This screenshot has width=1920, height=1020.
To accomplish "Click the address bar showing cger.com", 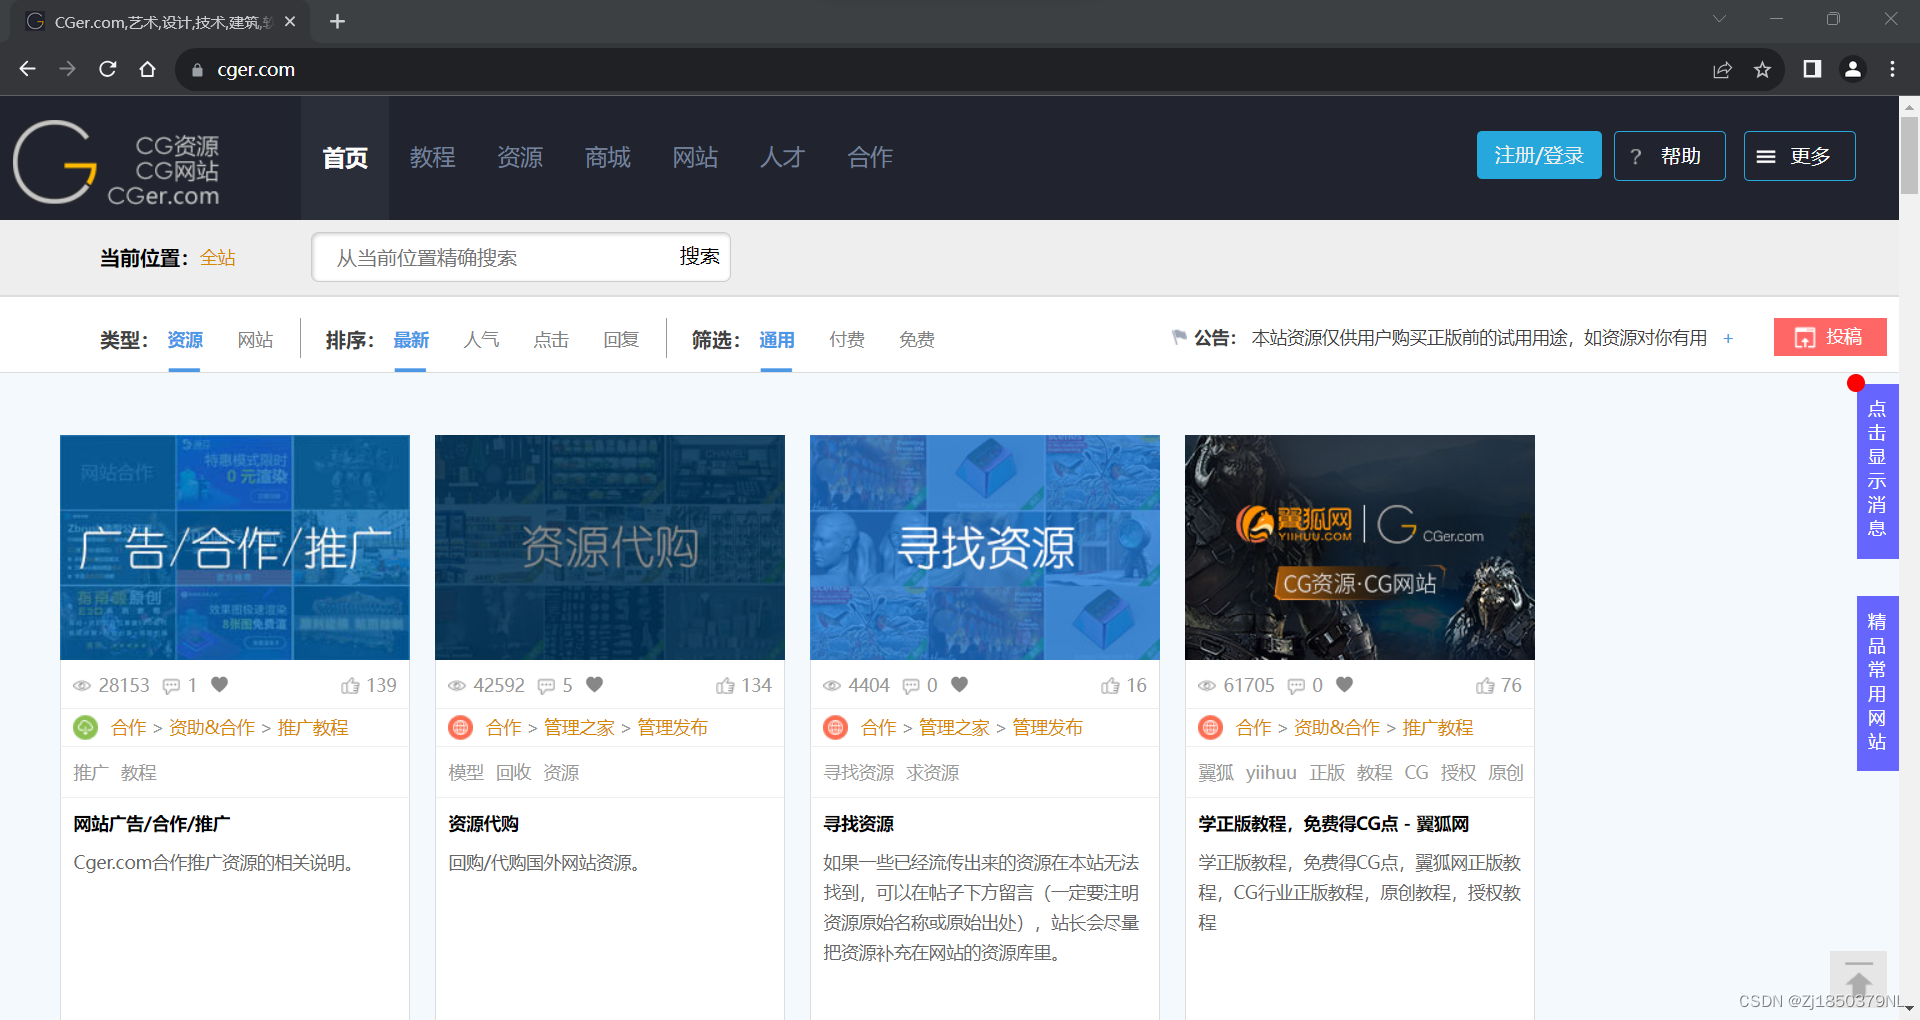I will [940, 69].
